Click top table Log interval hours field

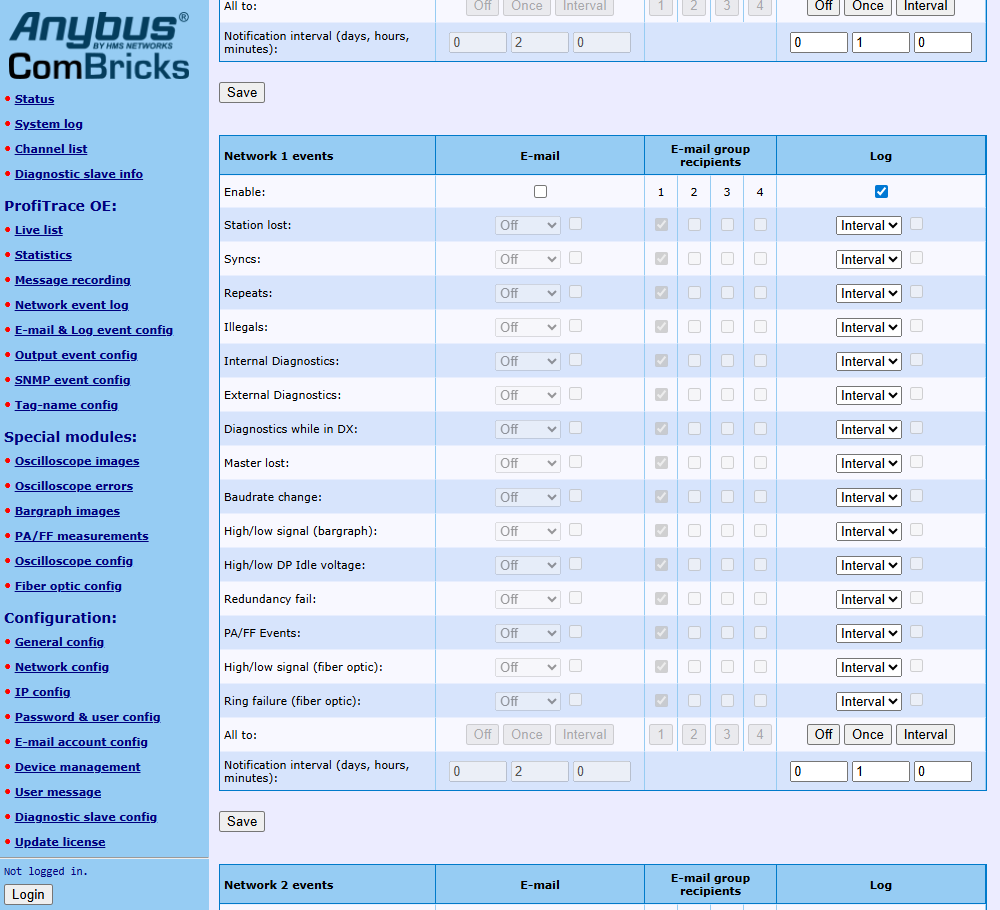[880, 42]
